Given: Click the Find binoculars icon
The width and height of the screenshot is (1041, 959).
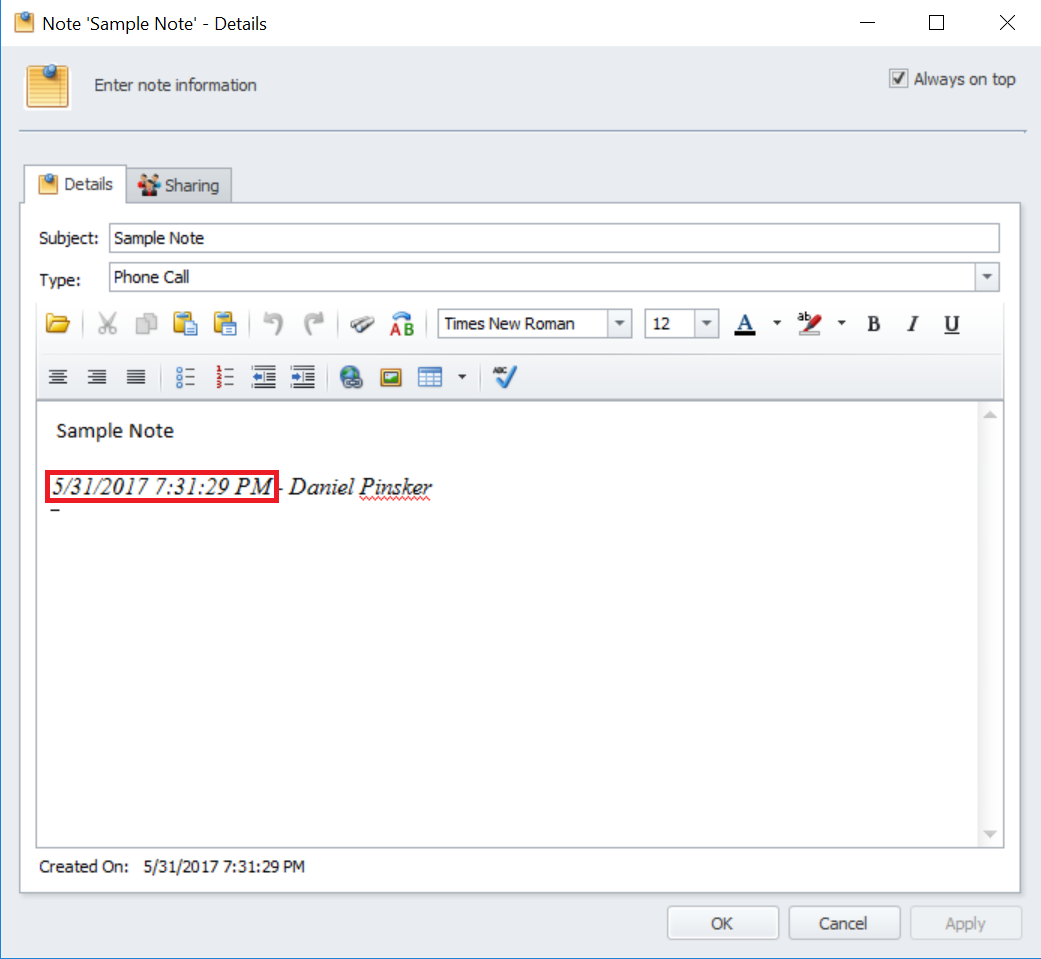Looking at the screenshot, I should pos(361,324).
